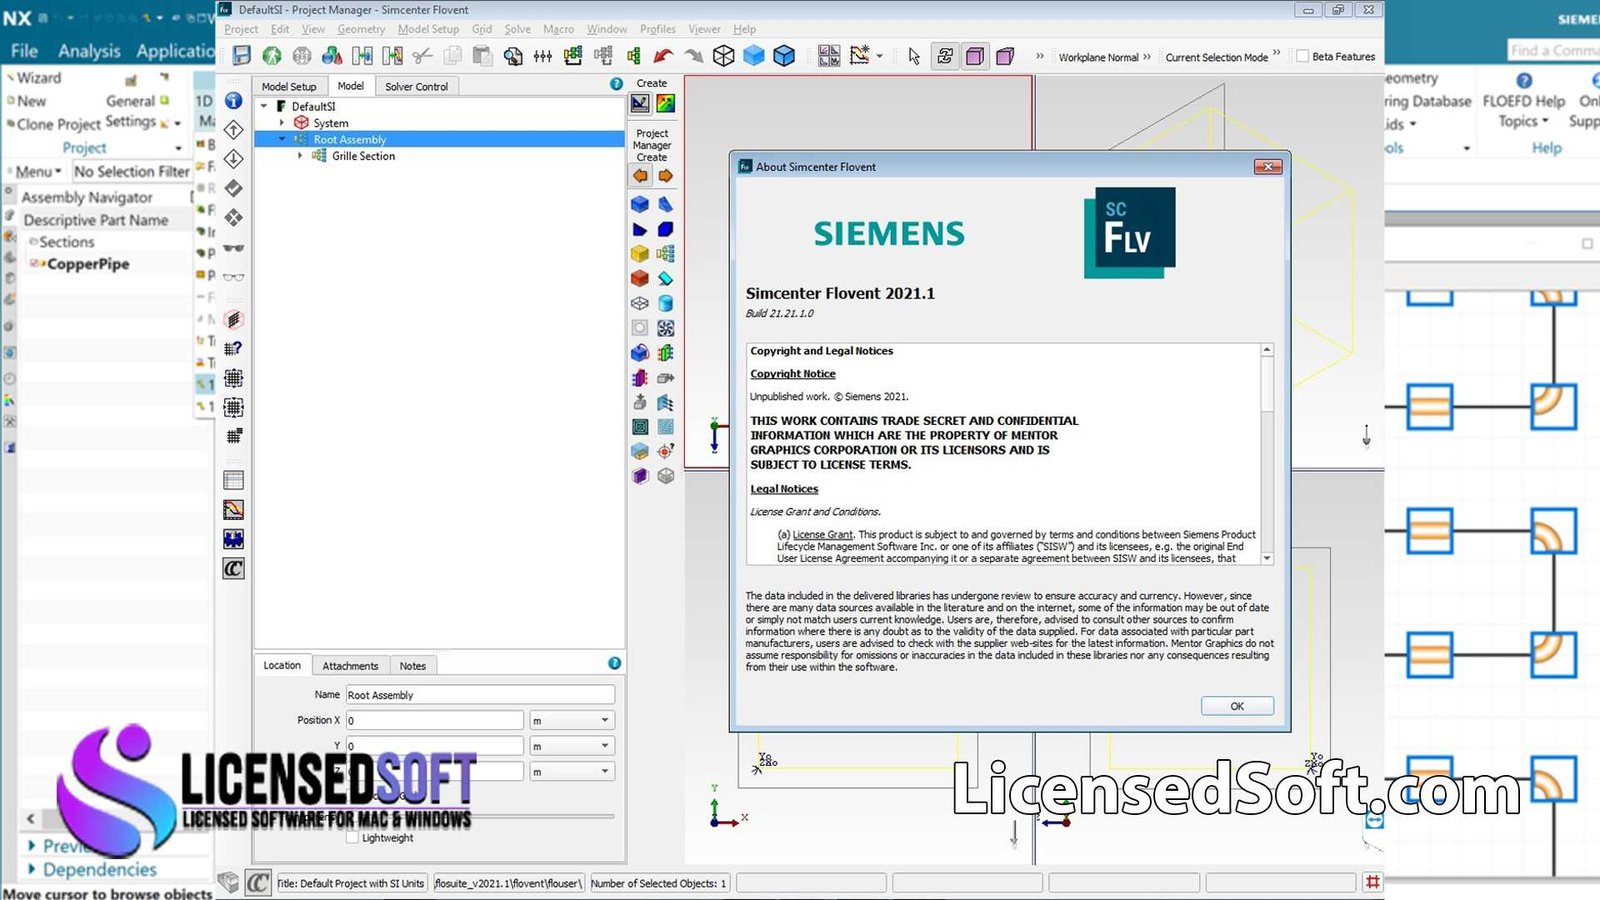The width and height of the screenshot is (1600, 900).
Task: Click the red-orange cube create icon
Action: coord(640,279)
